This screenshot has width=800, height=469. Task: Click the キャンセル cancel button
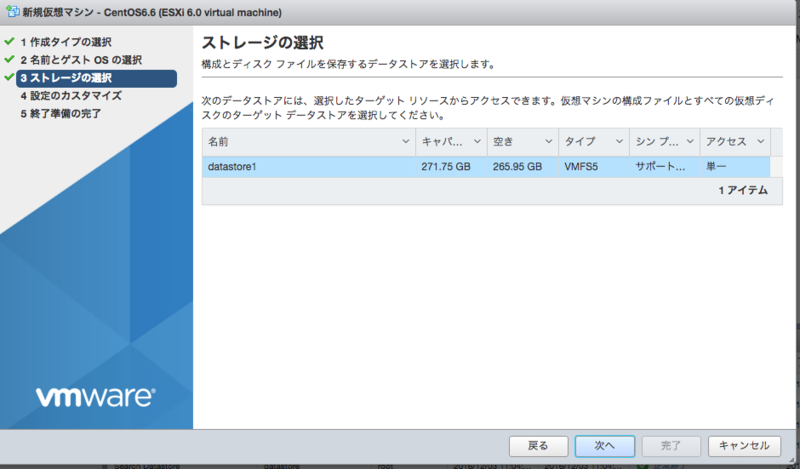tap(744, 446)
